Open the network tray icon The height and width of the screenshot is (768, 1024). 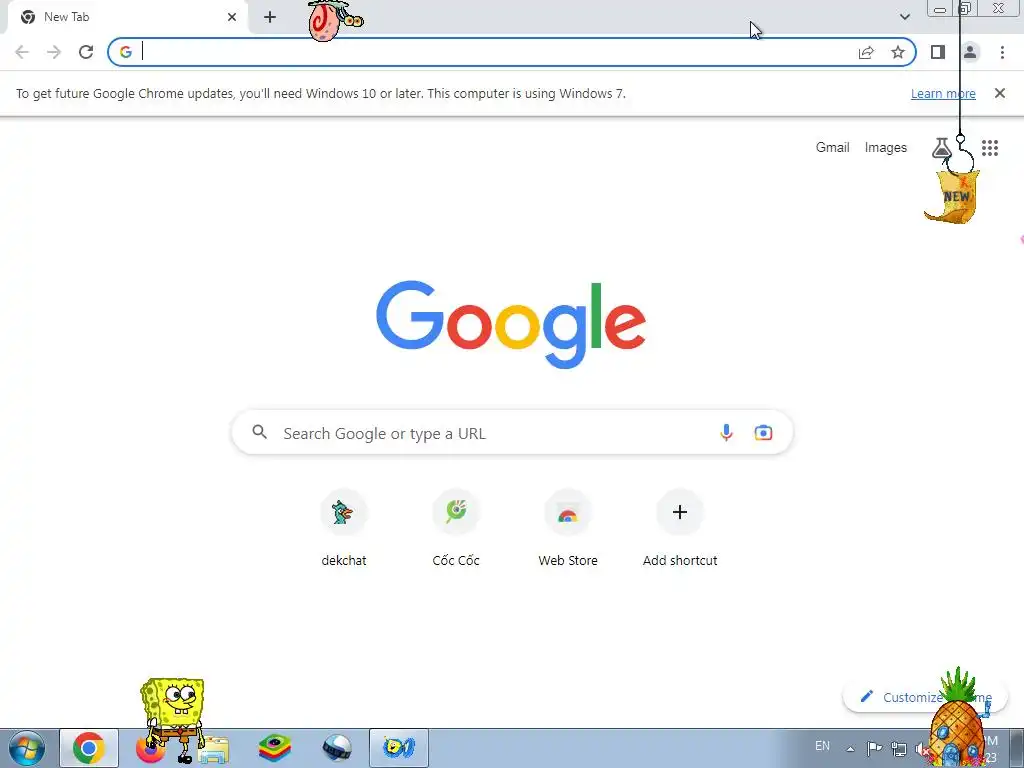[899, 749]
